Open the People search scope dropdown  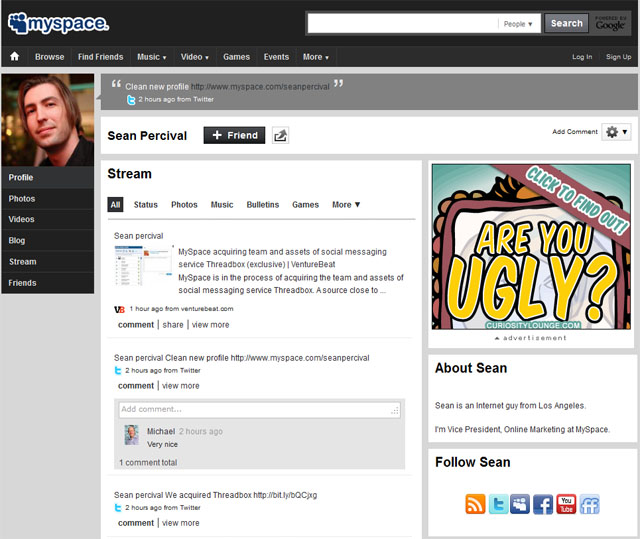tap(518, 24)
